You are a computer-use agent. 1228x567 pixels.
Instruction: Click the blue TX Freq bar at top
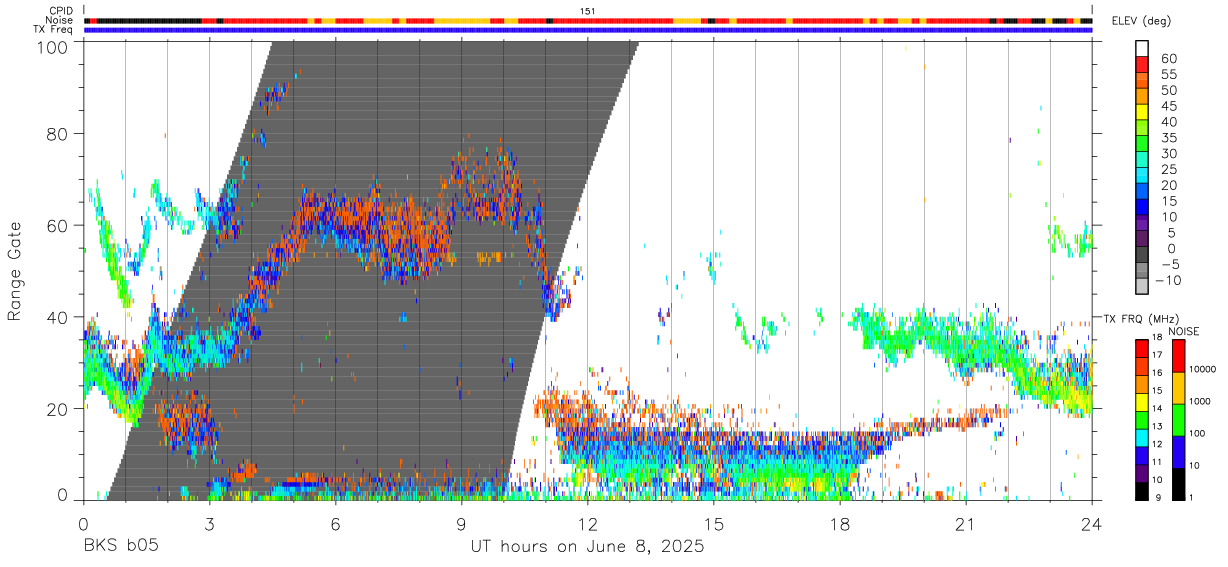[x=588, y=30]
